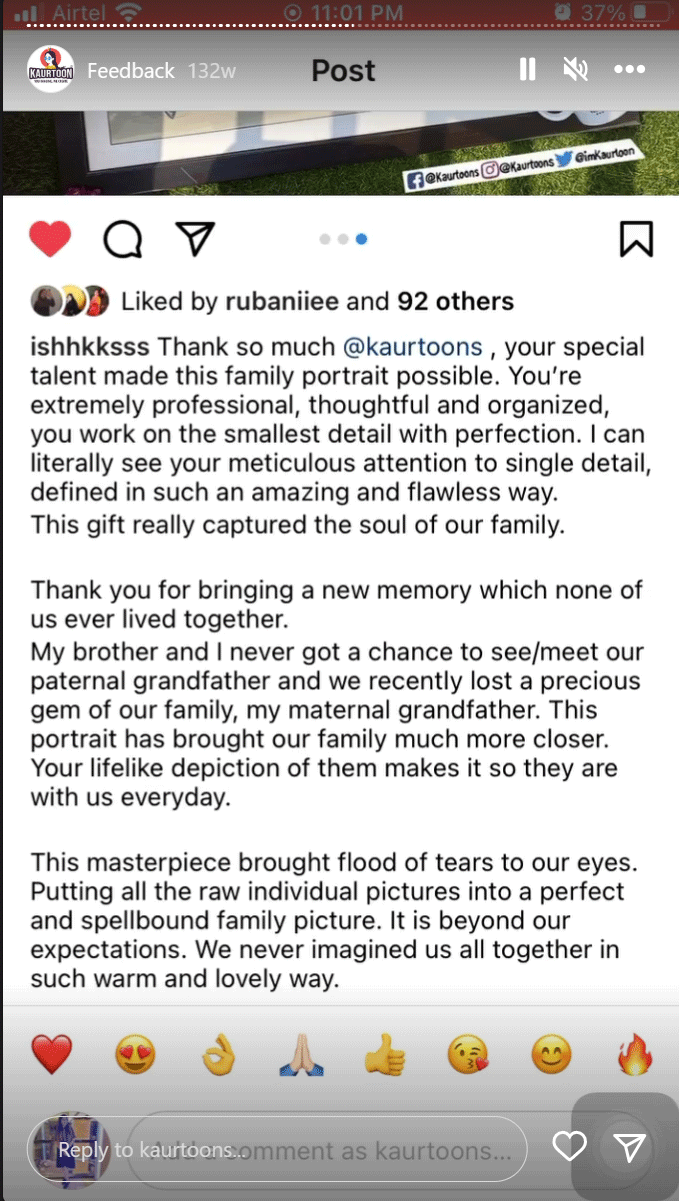This screenshot has width=679, height=1201.
Task: Open the Kaurtoon profile picture
Action: click(51, 70)
